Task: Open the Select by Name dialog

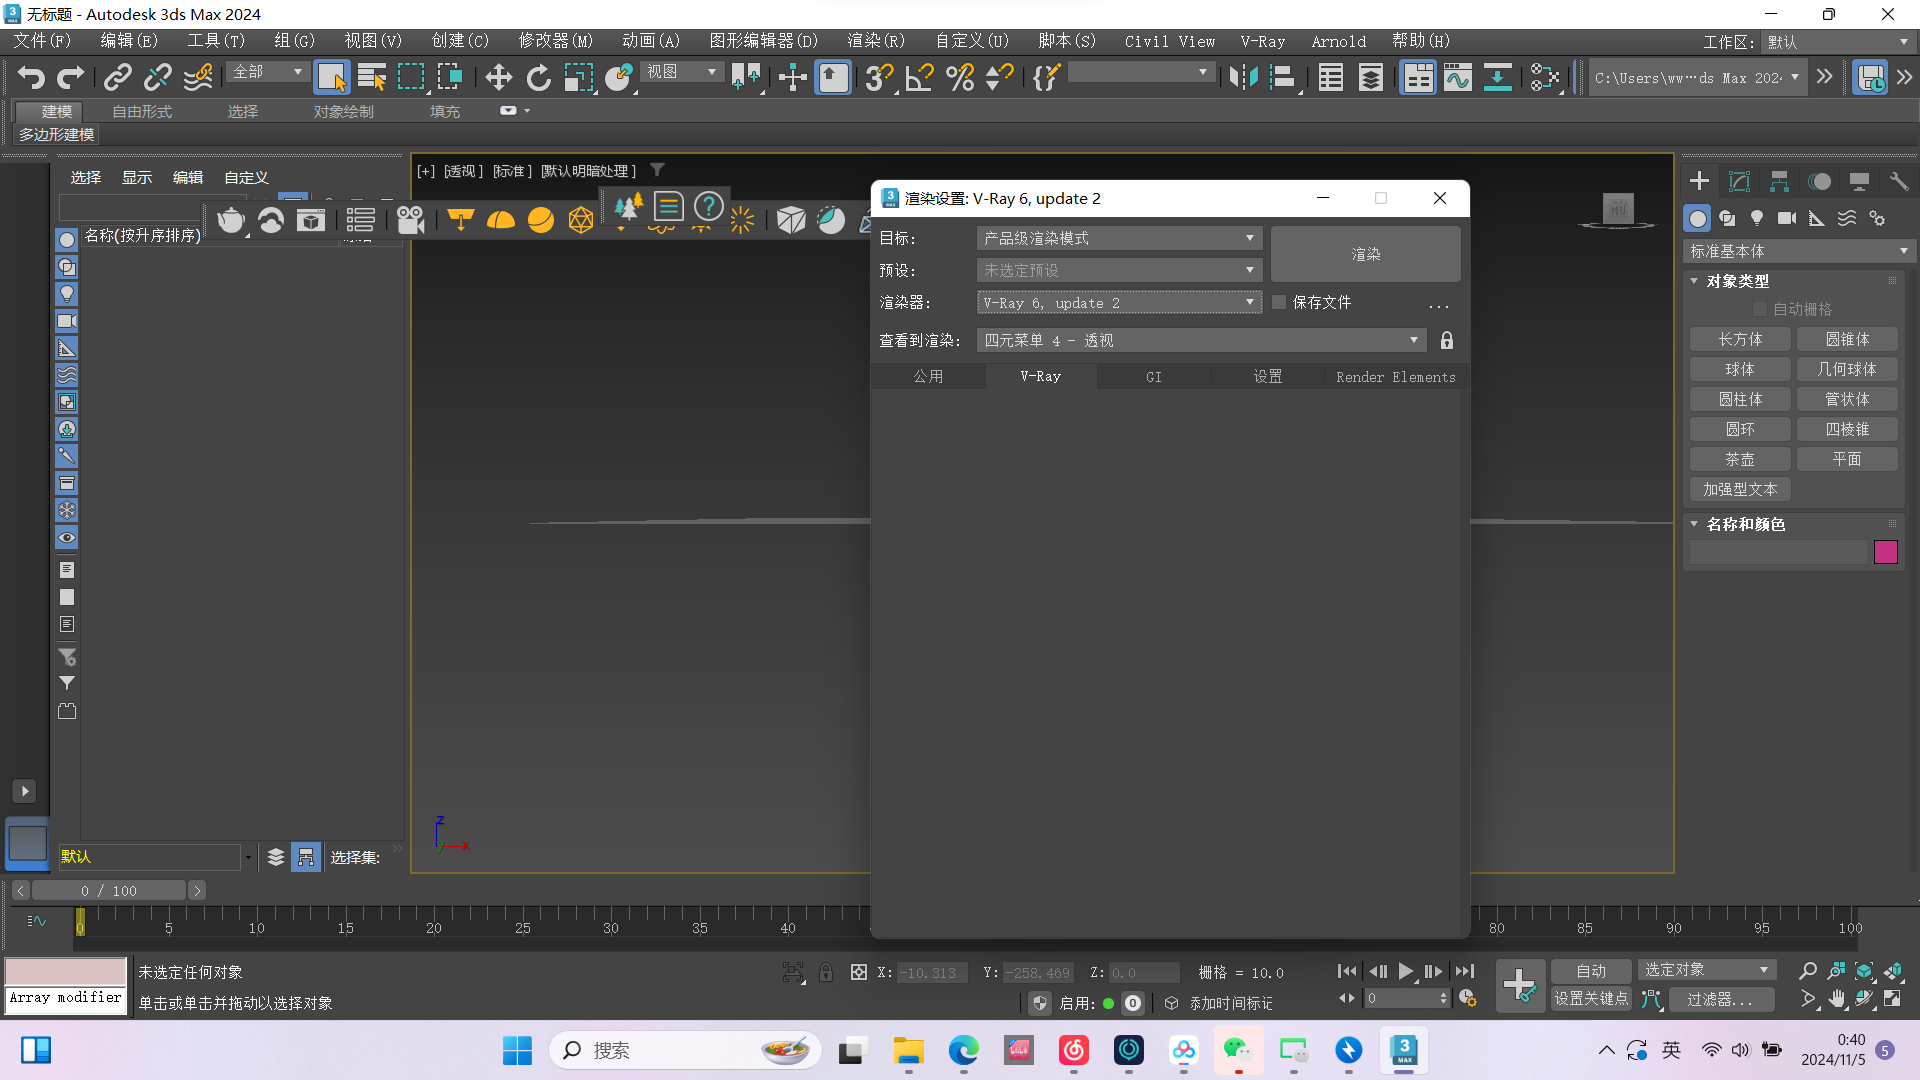Action: click(371, 77)
